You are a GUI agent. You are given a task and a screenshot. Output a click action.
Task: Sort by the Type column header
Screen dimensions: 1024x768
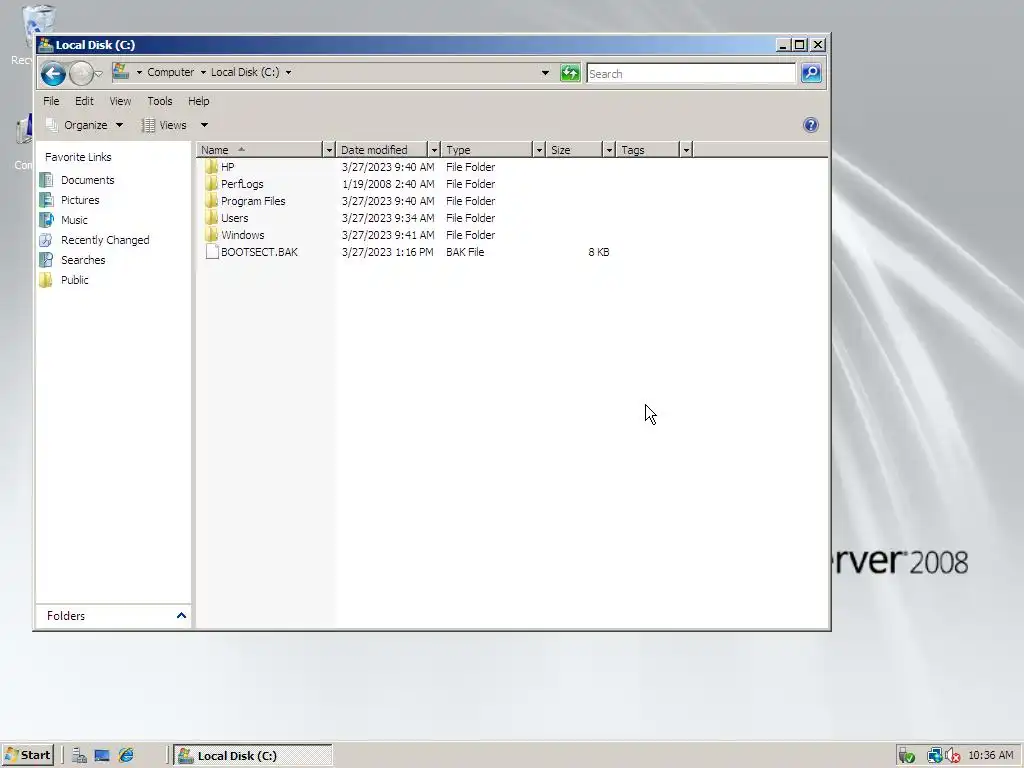click(x=487, y=150)
